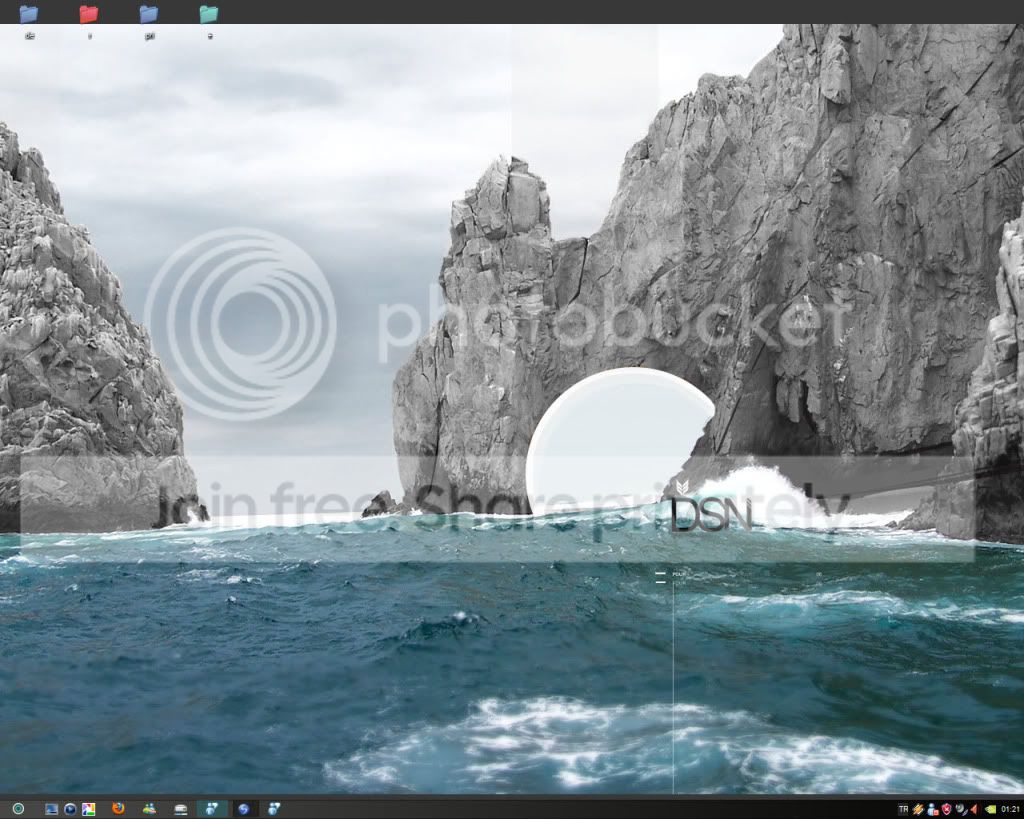Open the show desktop monitor icon
The height and width of the screenshot is (819, 1024).
[51, 809]
